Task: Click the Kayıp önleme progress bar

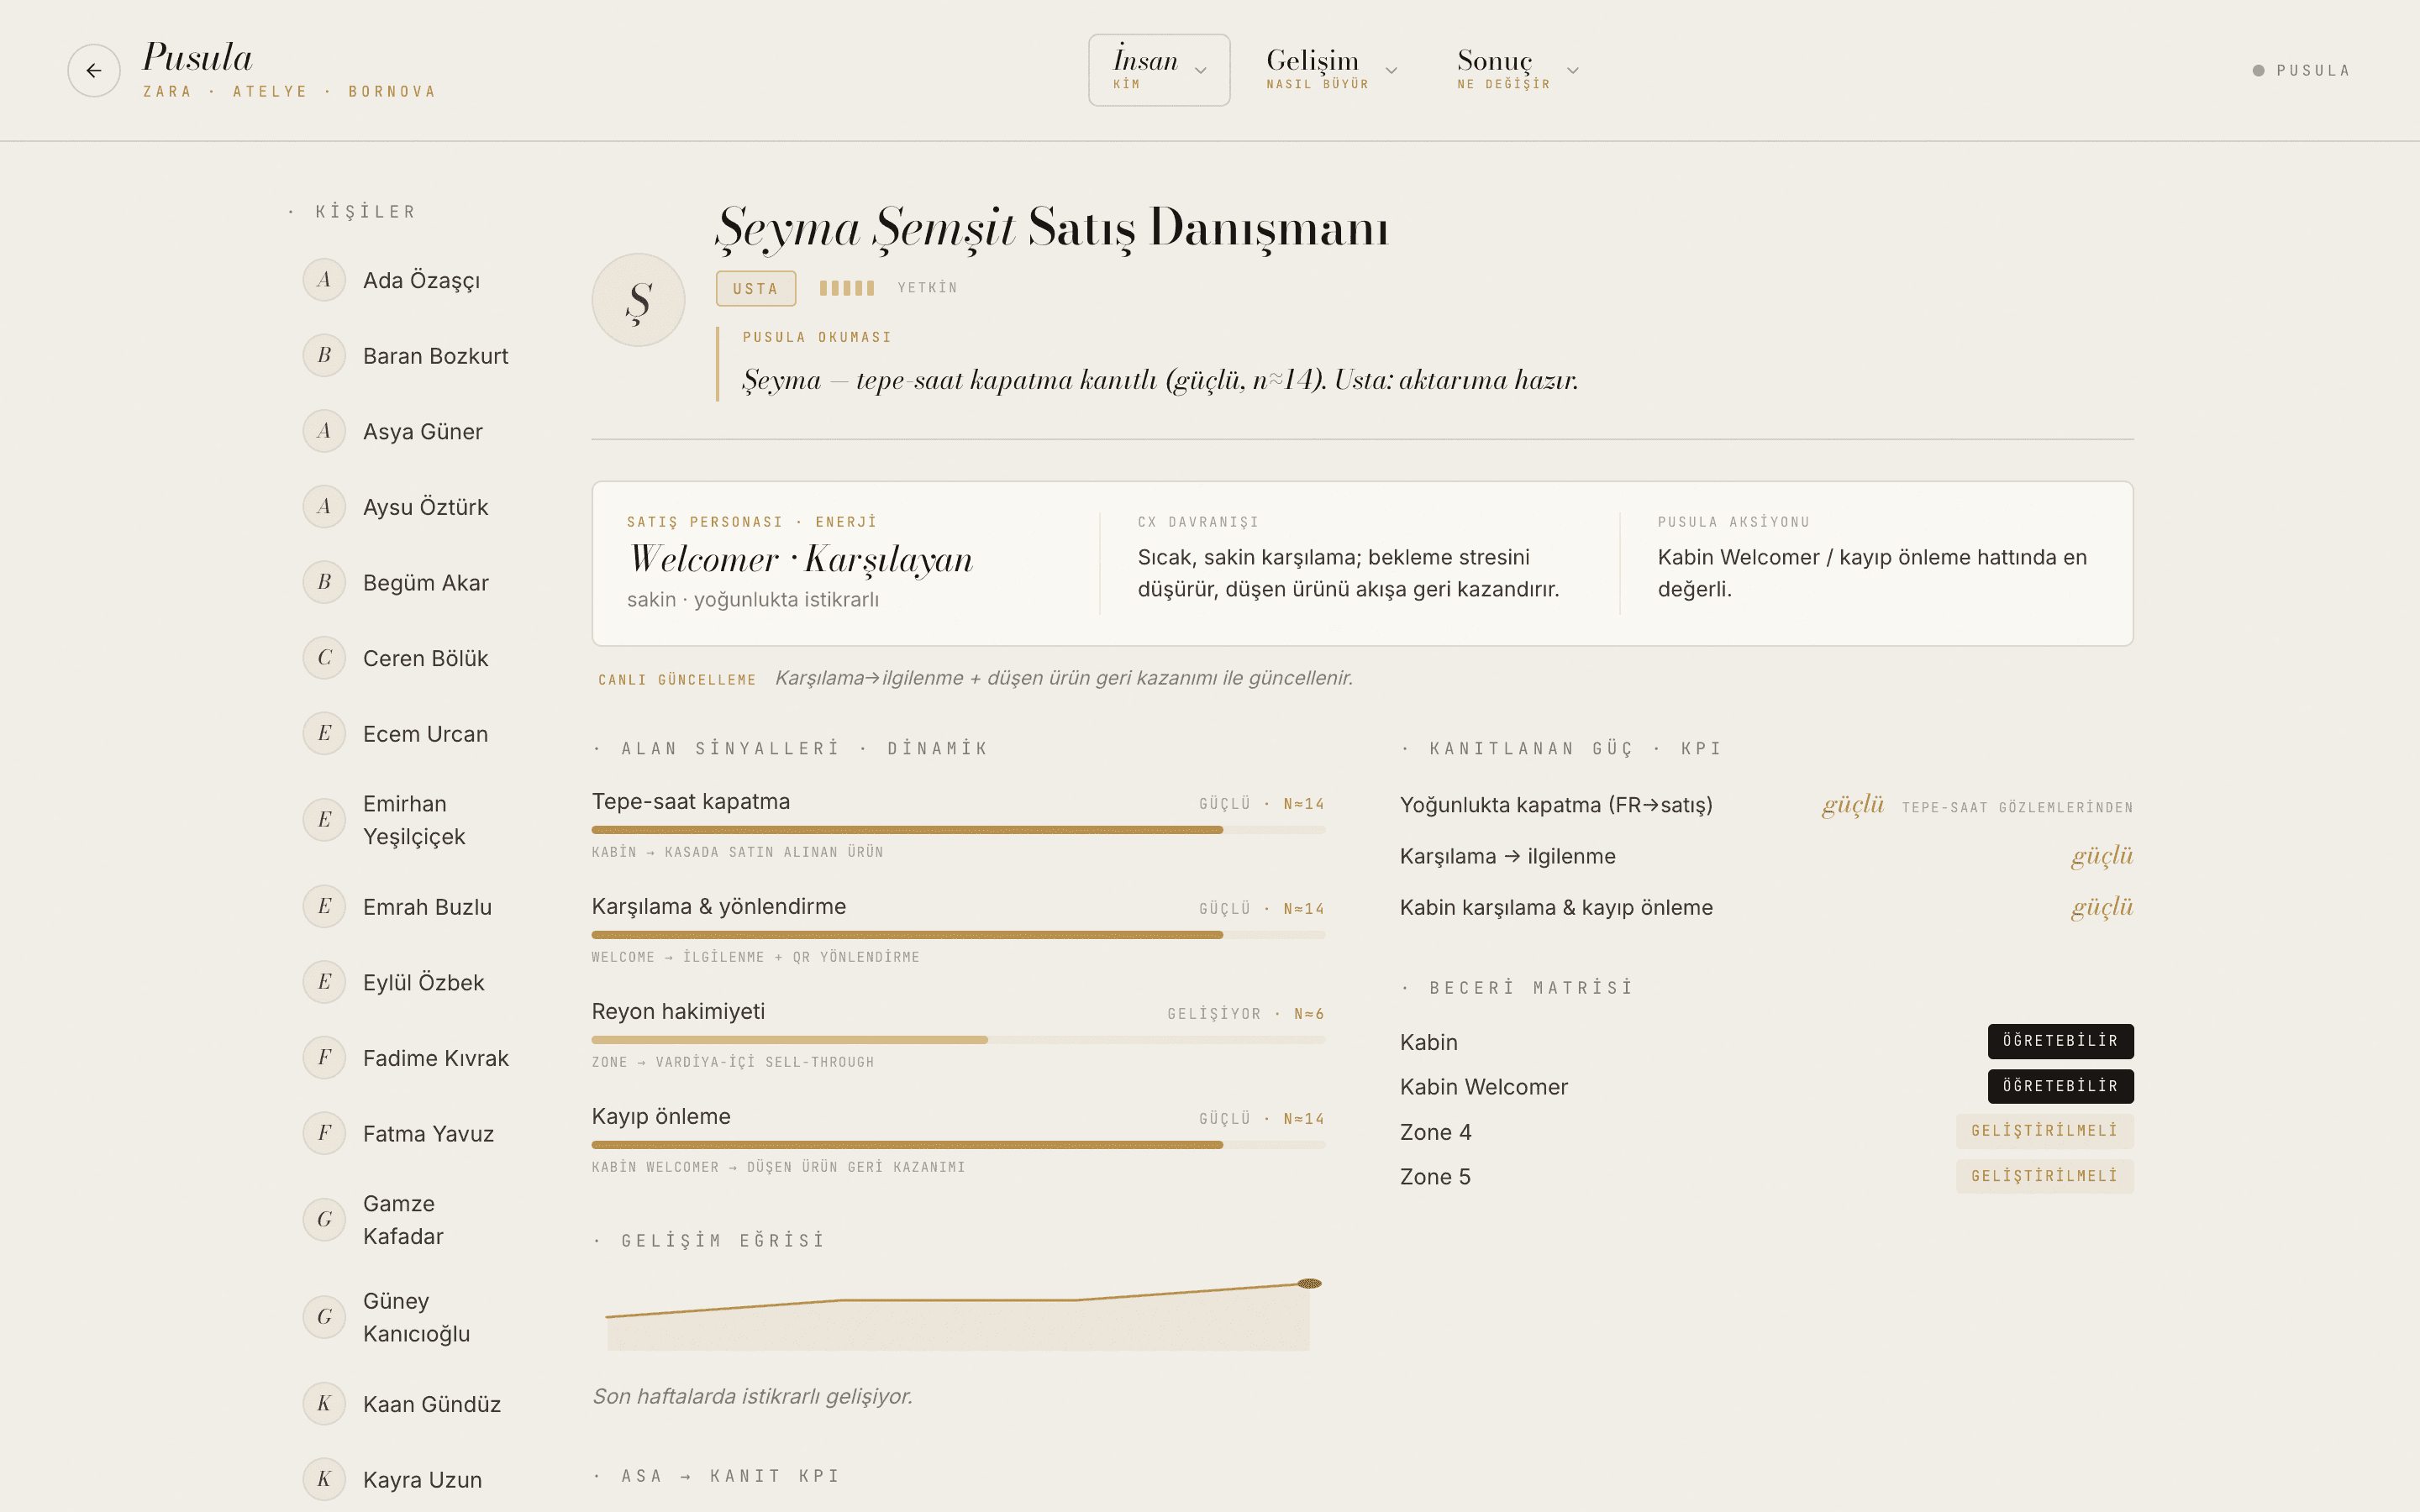Action: (x=958, y=1145)
